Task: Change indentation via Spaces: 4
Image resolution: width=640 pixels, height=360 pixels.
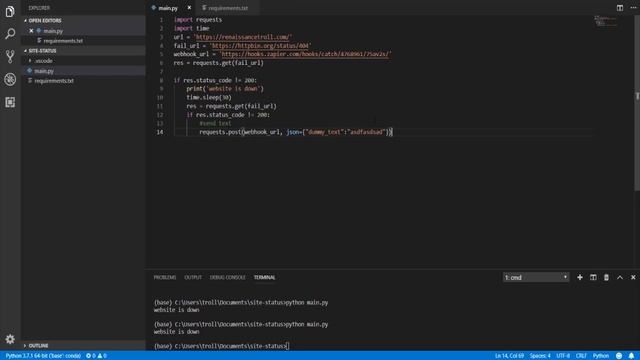Action: point(540,356)
